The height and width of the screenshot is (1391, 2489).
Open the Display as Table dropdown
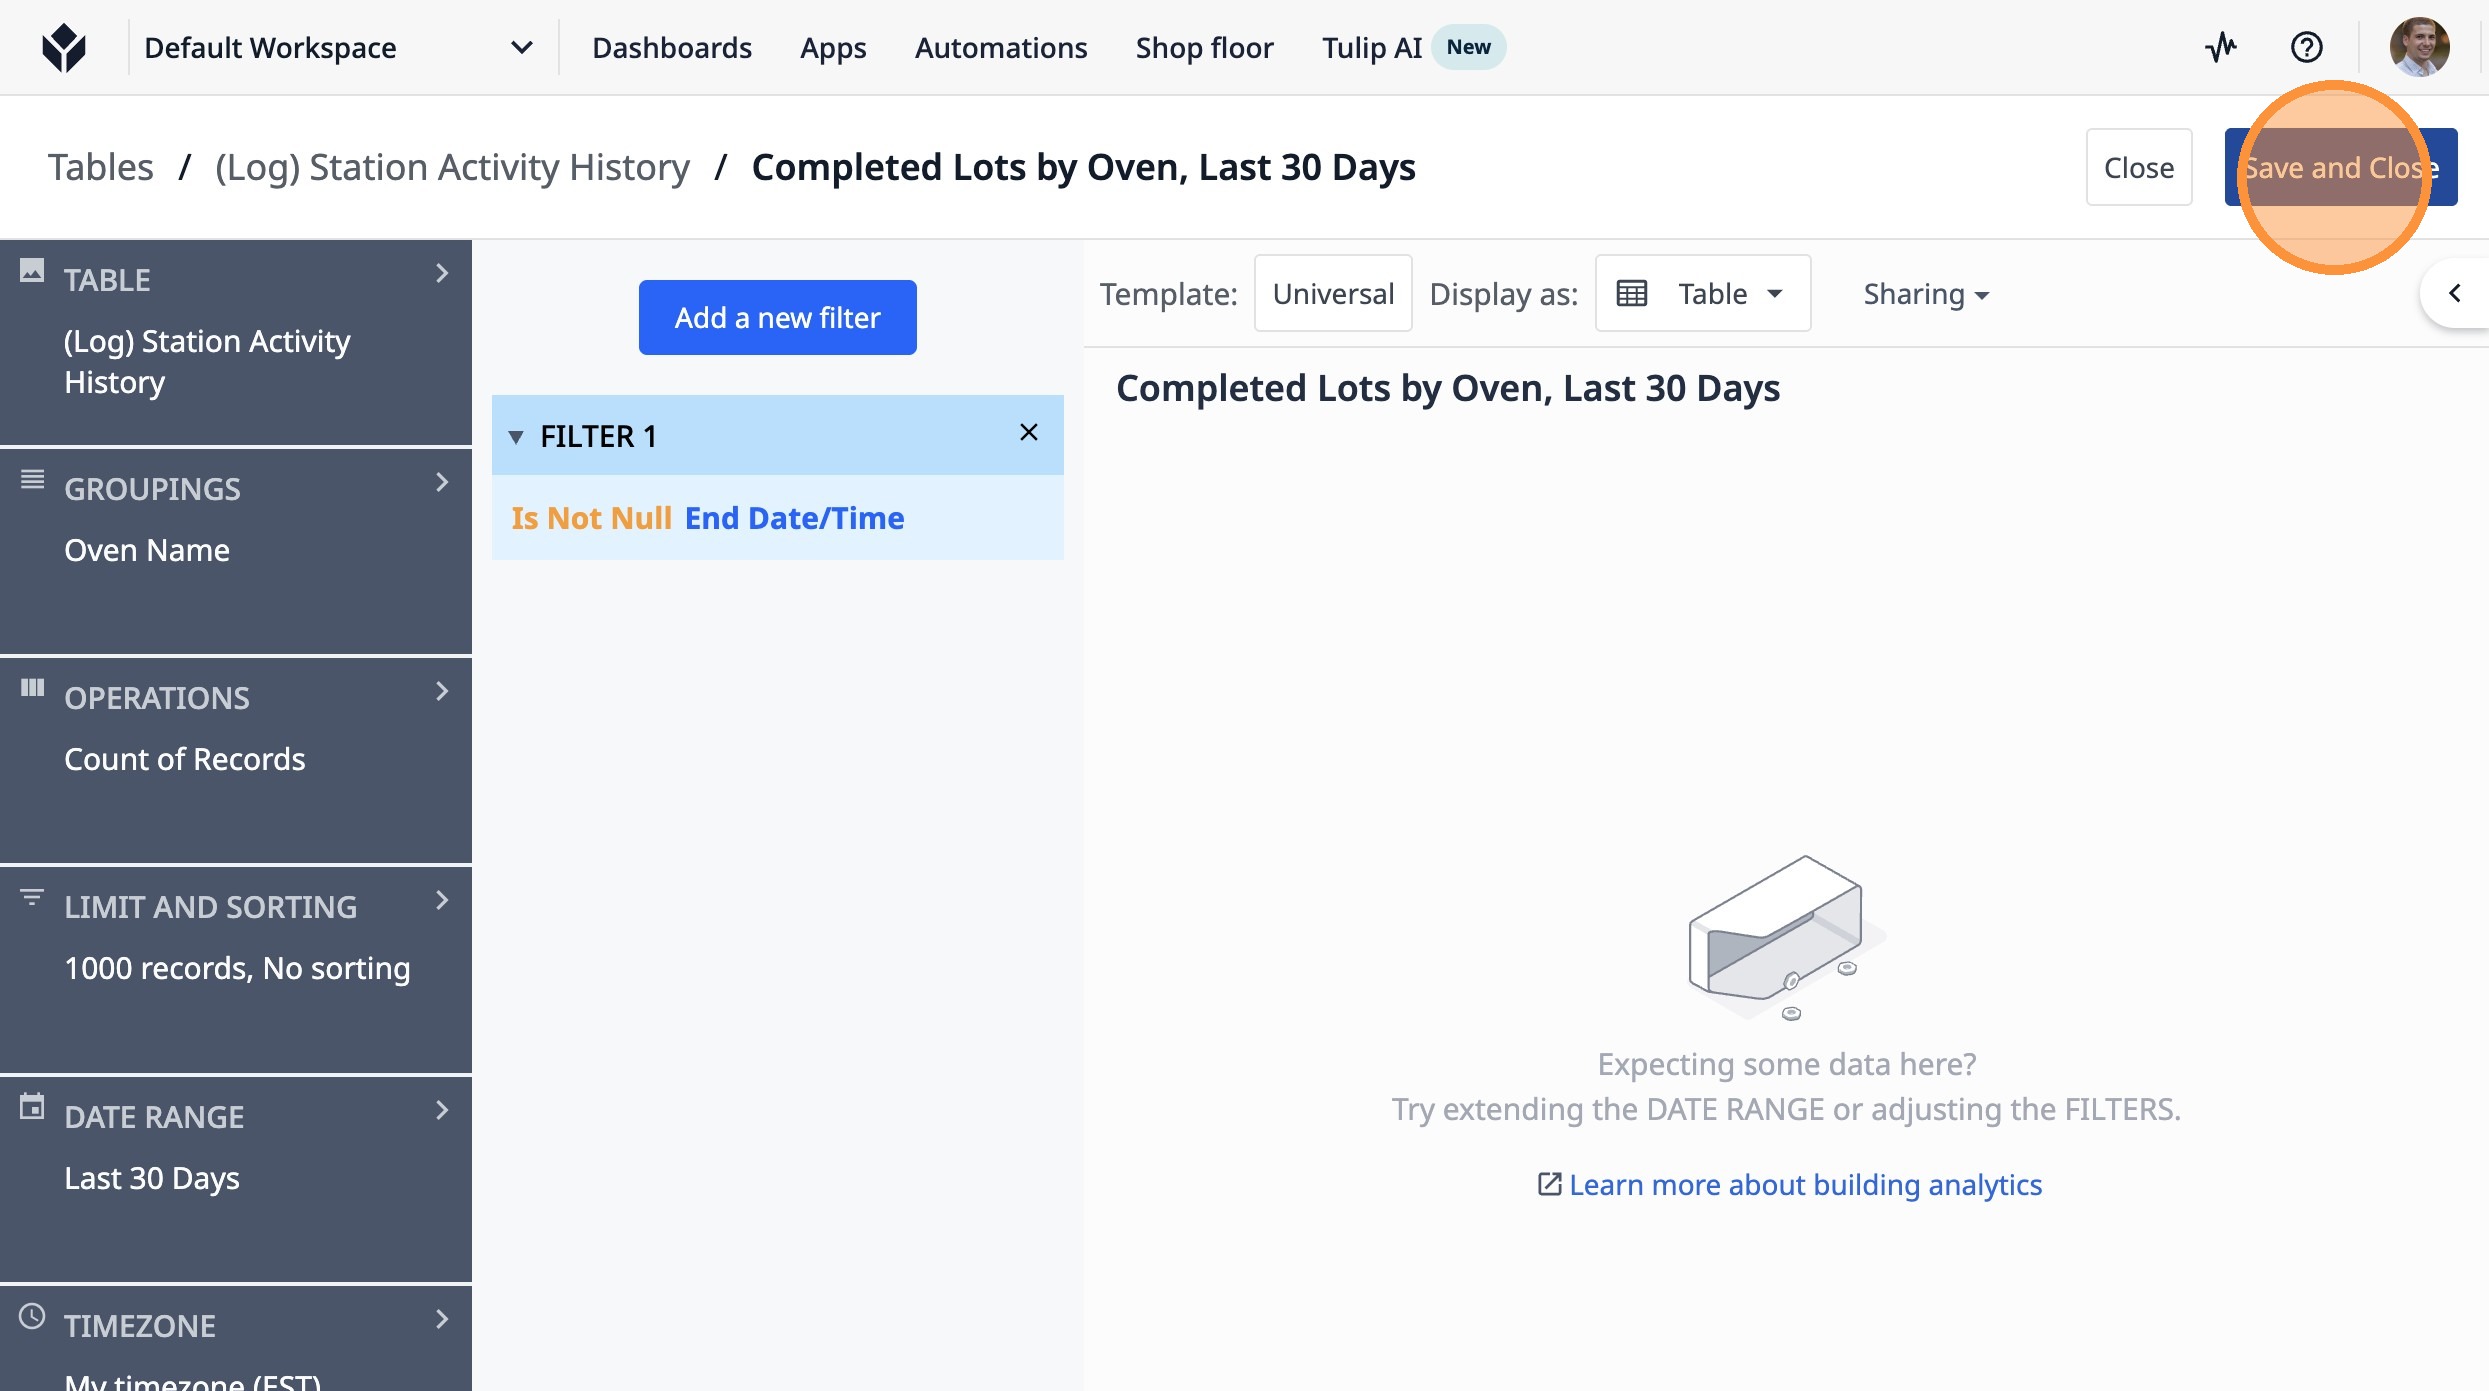pyautogui.click(x=1702, y=293)
